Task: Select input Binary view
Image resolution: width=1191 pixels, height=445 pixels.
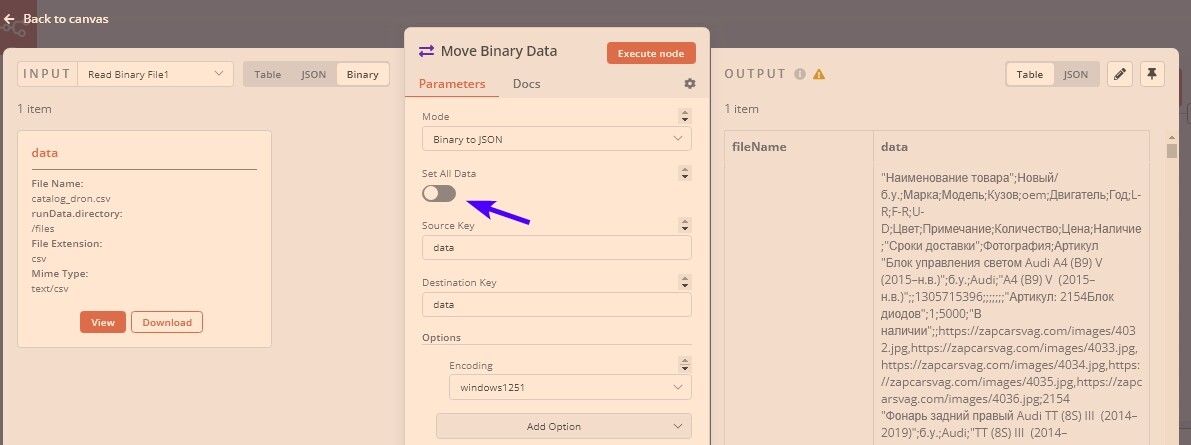Action: point(362,74)
